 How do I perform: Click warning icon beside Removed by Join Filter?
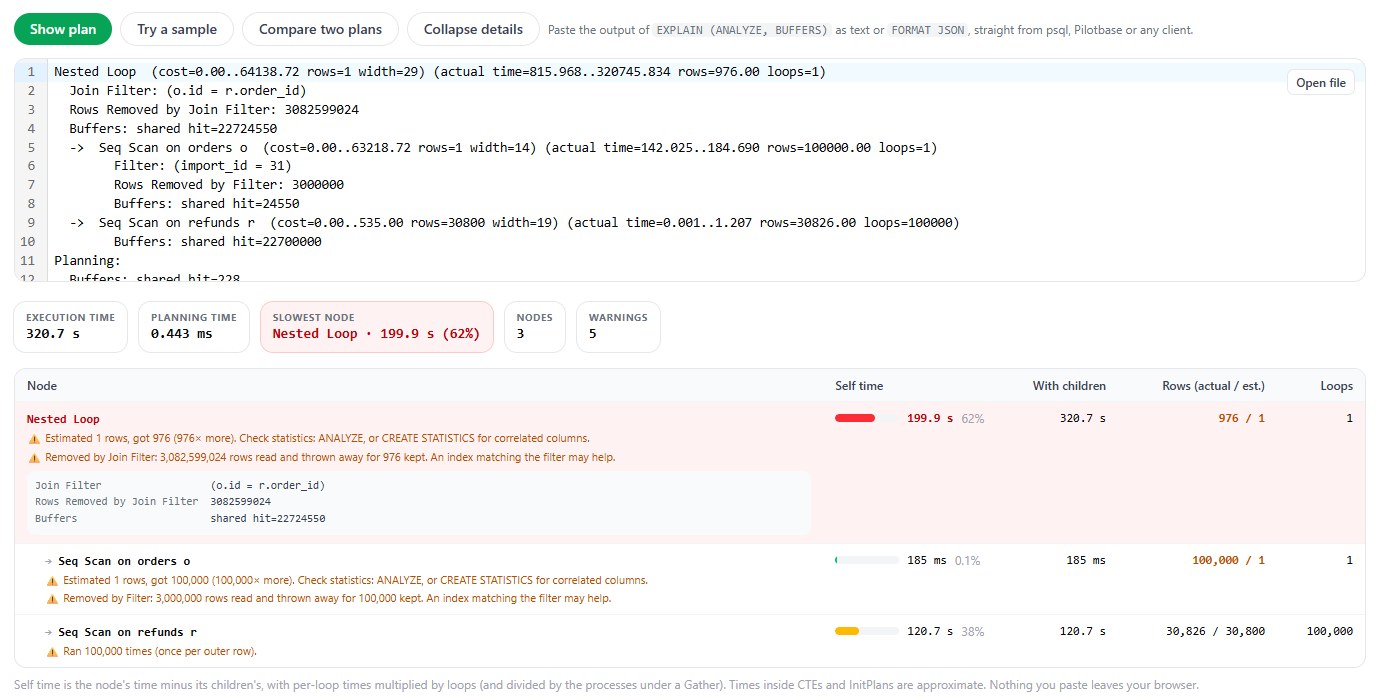(34, 458)
